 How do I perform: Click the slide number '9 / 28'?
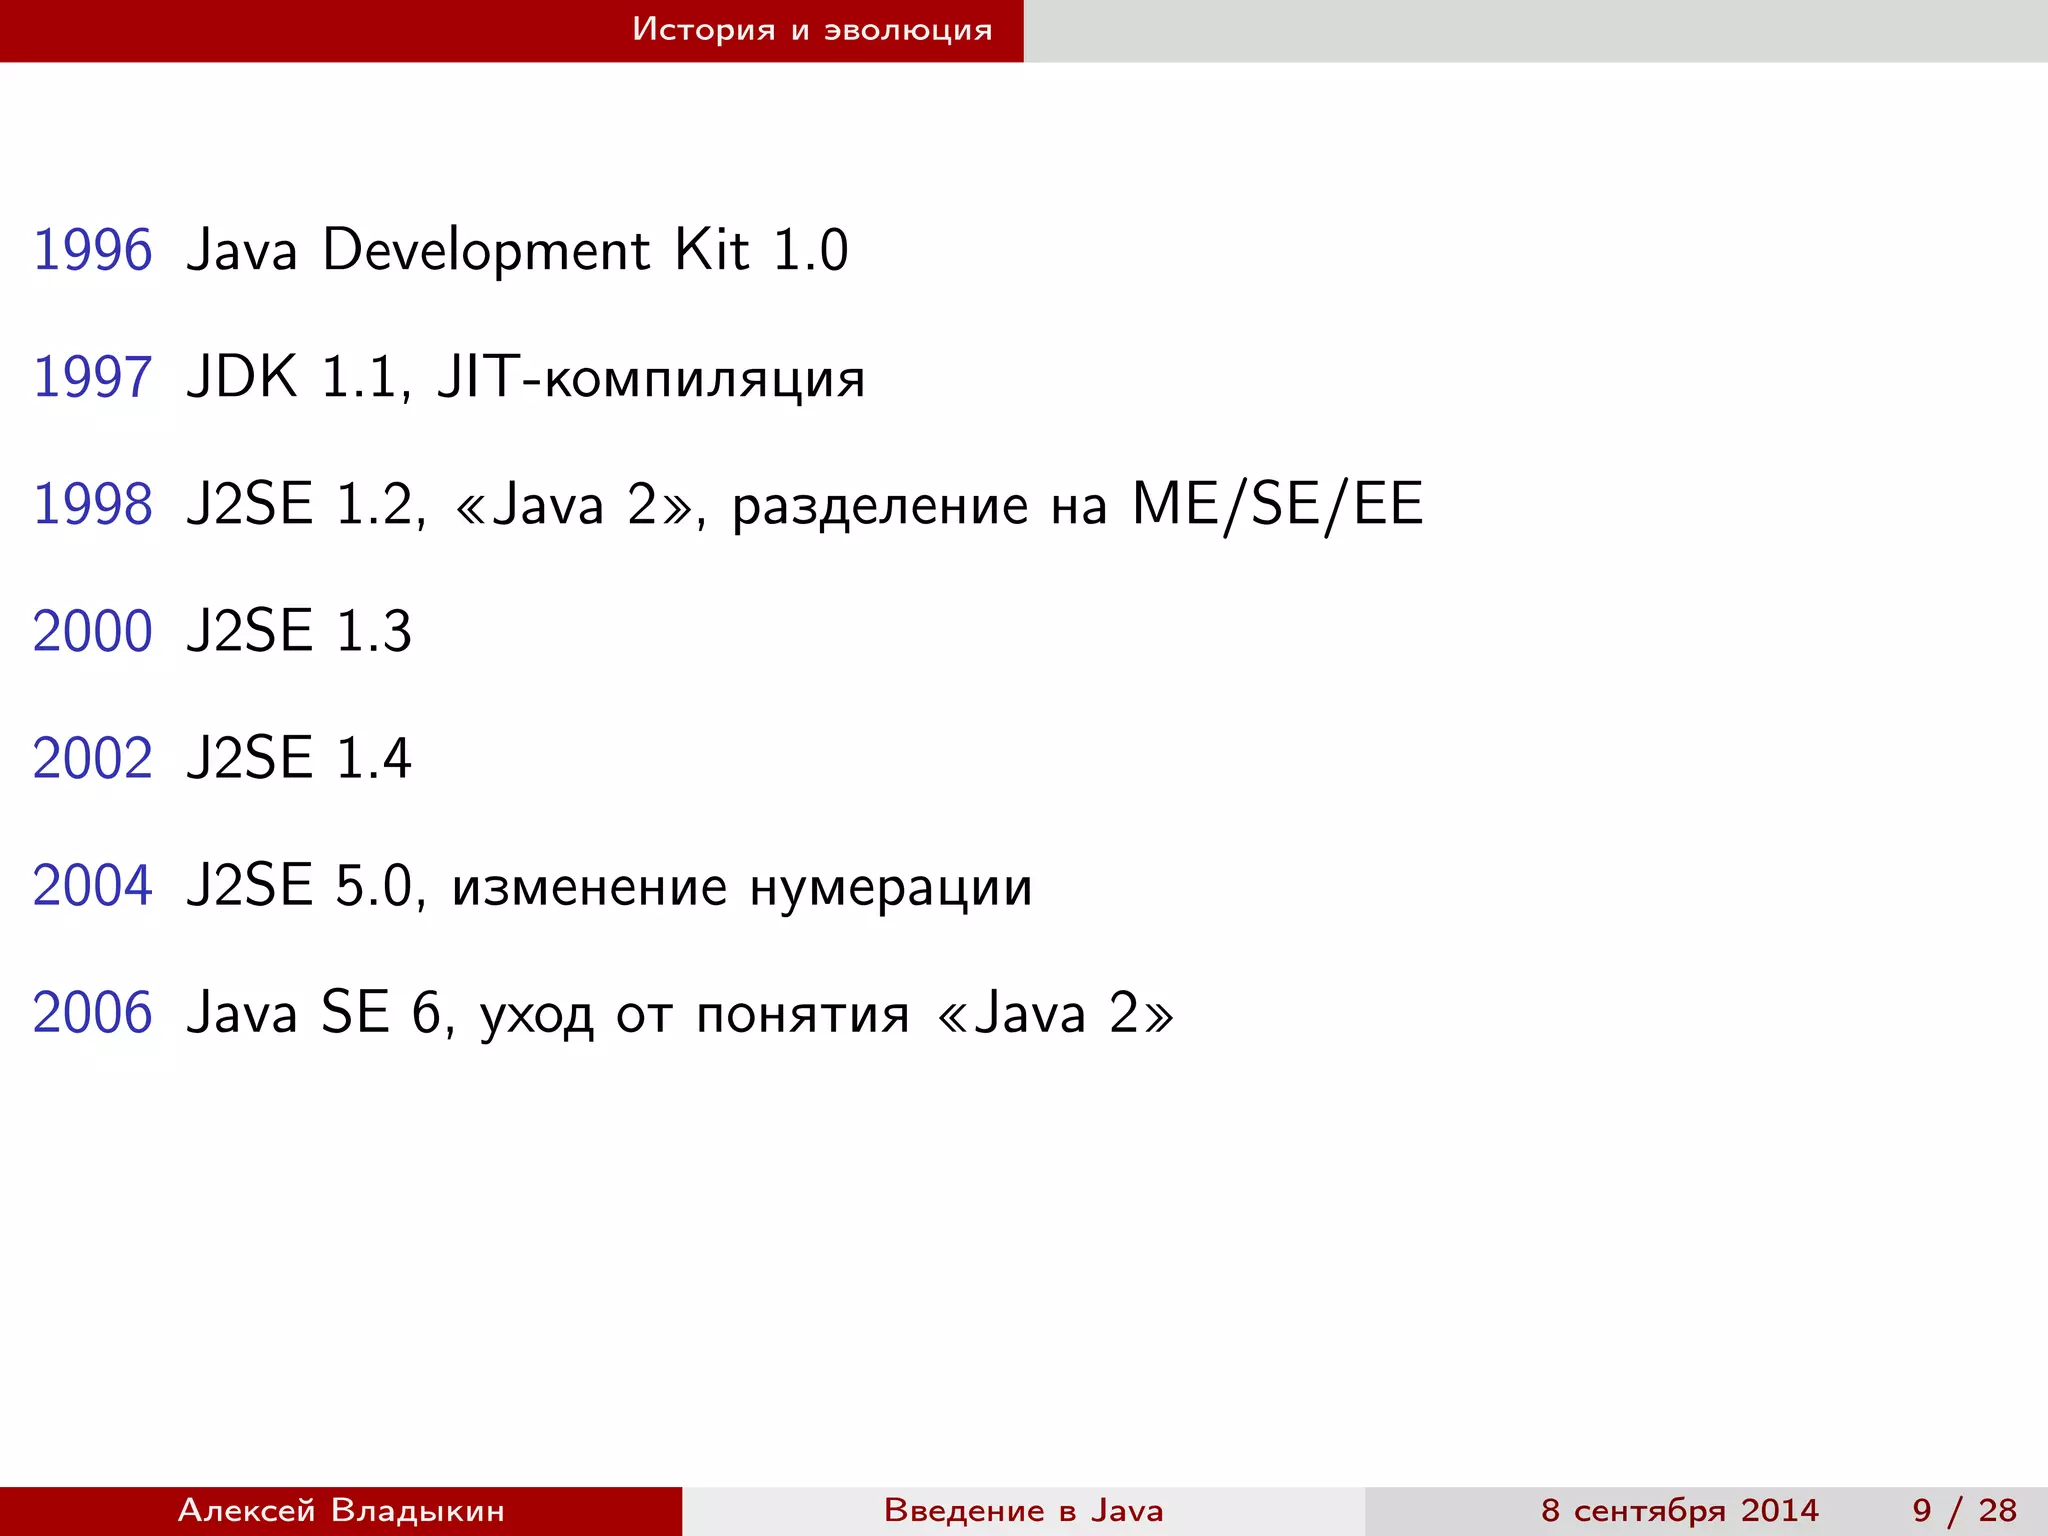[1964, 1510]
